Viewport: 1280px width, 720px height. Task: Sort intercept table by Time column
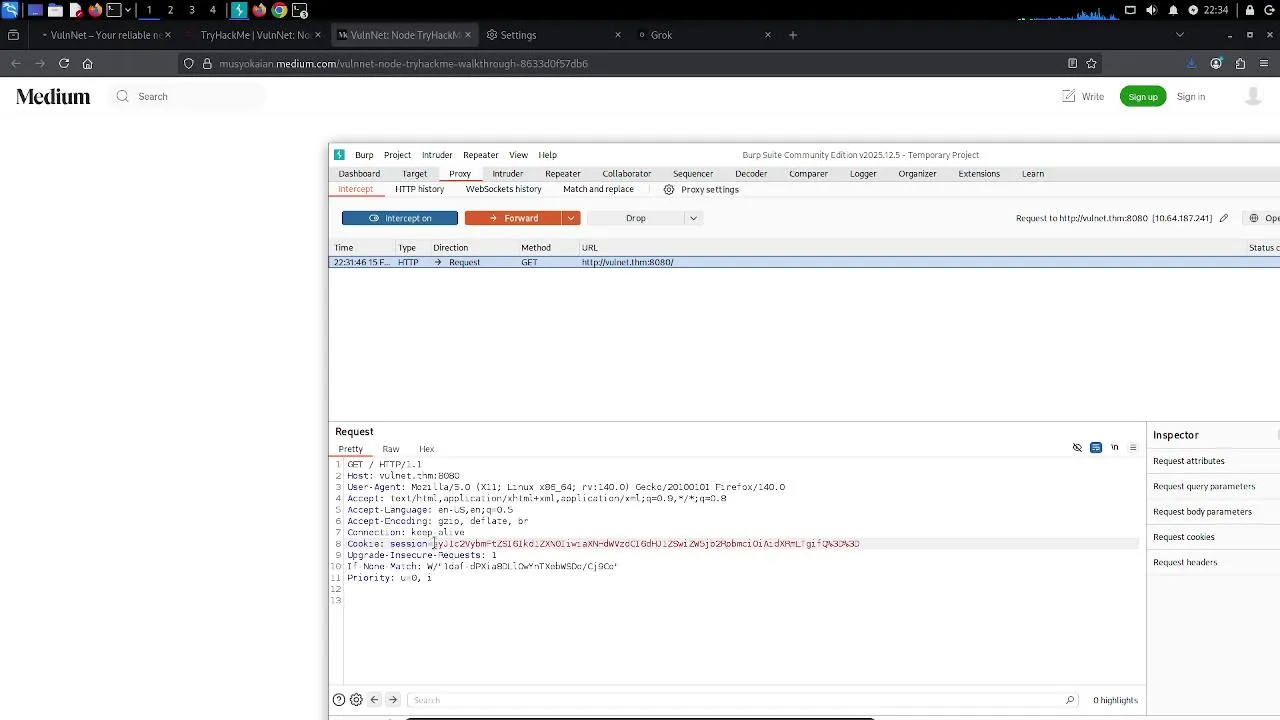pyautogui.click(x=344, y=247)
